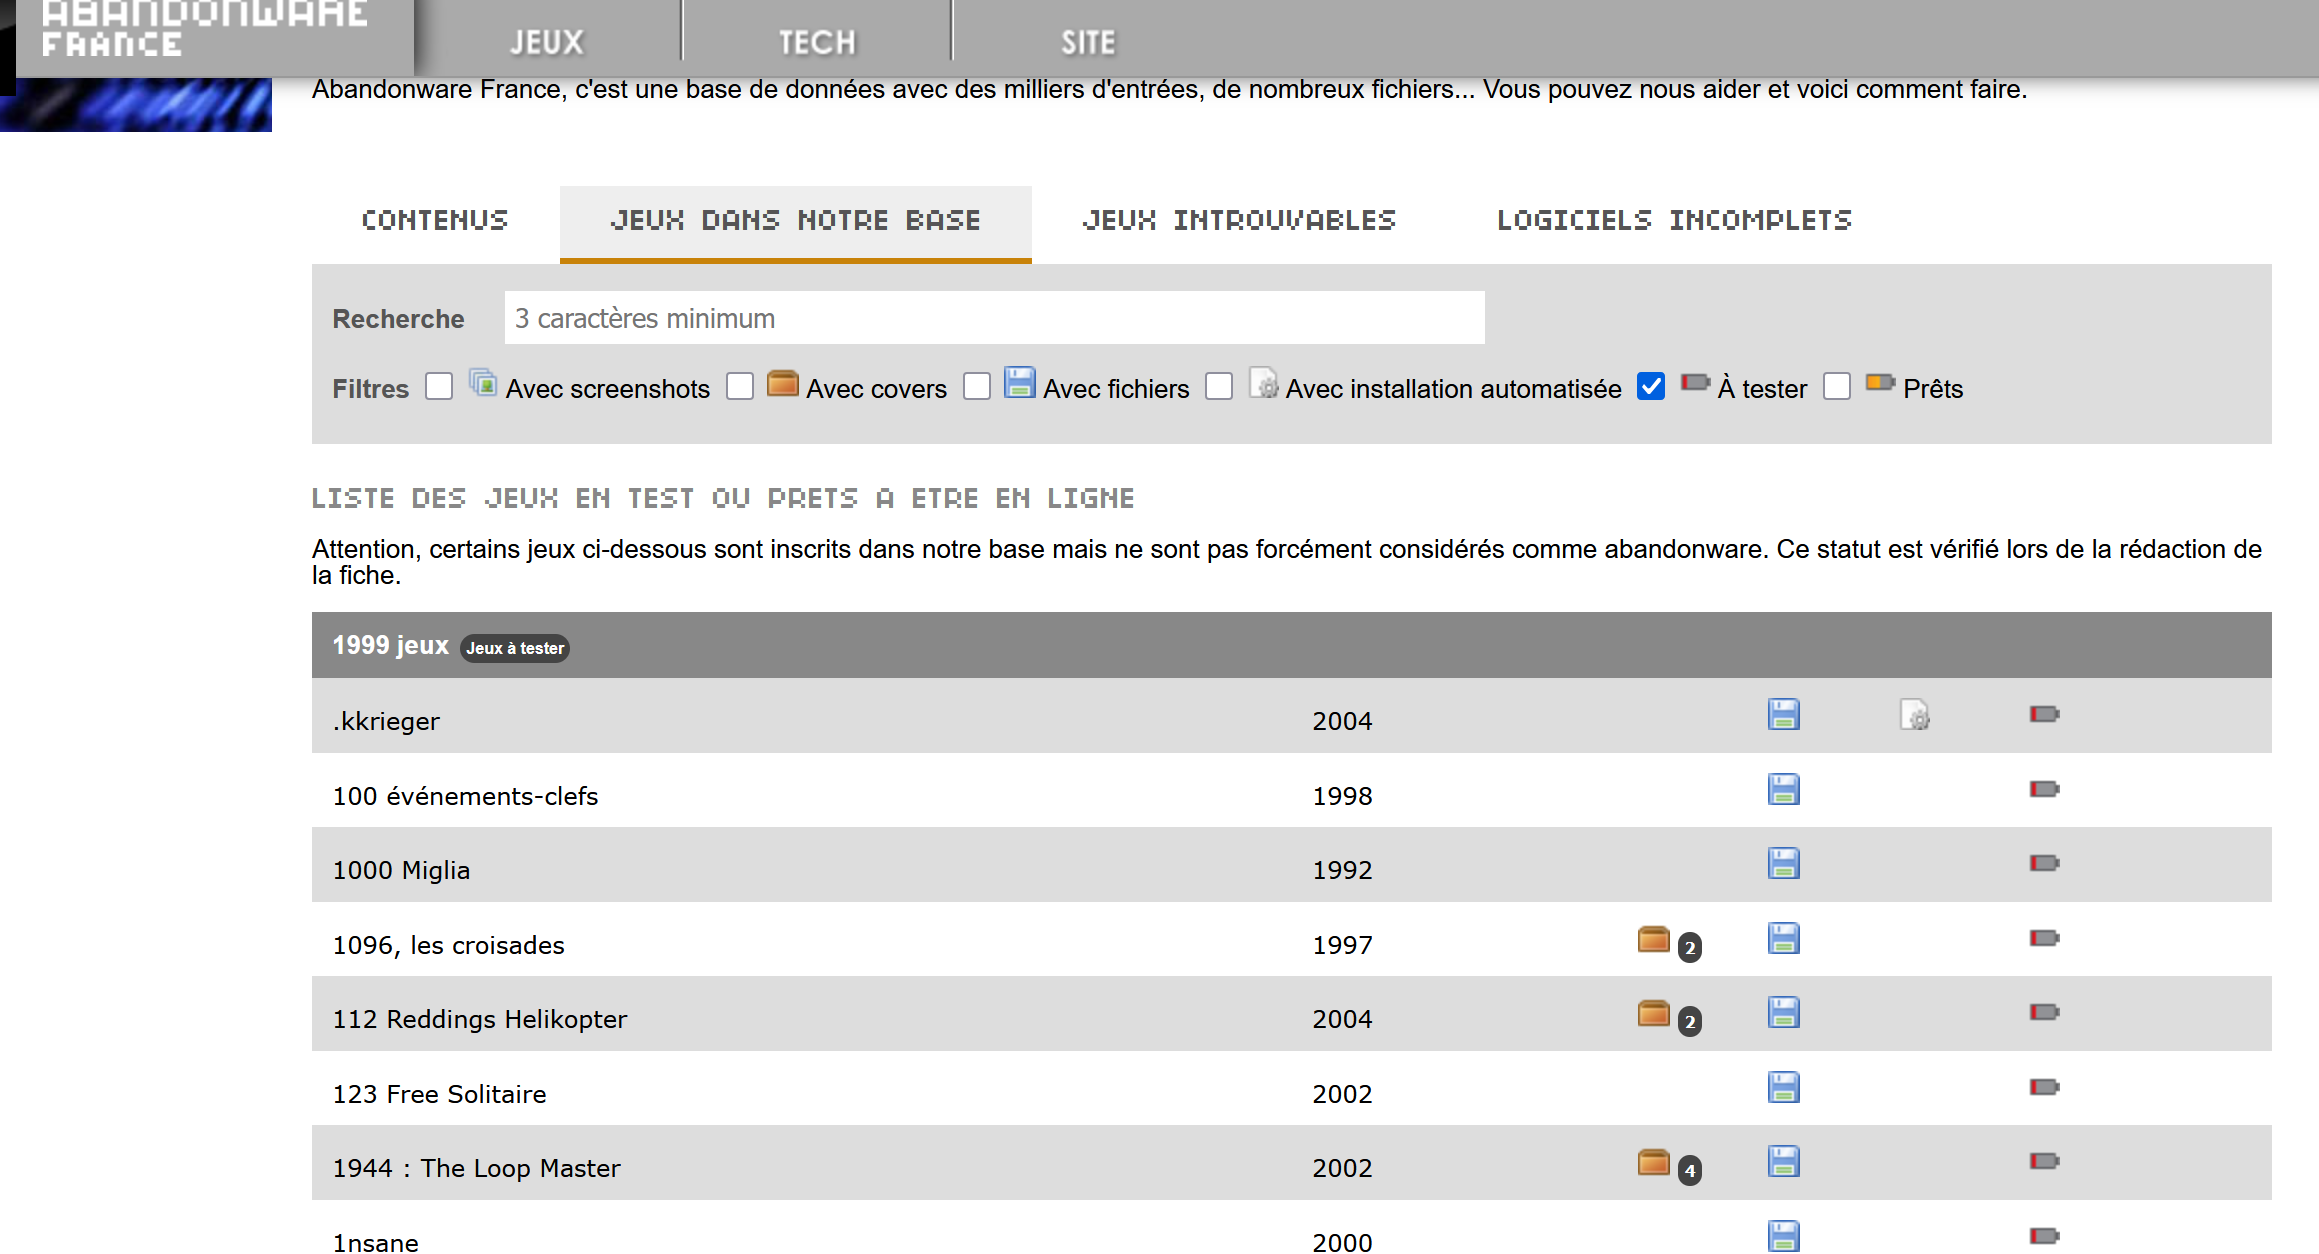
Task: Click the automated installation icon in the filters row
Action: coord(1264,383)
